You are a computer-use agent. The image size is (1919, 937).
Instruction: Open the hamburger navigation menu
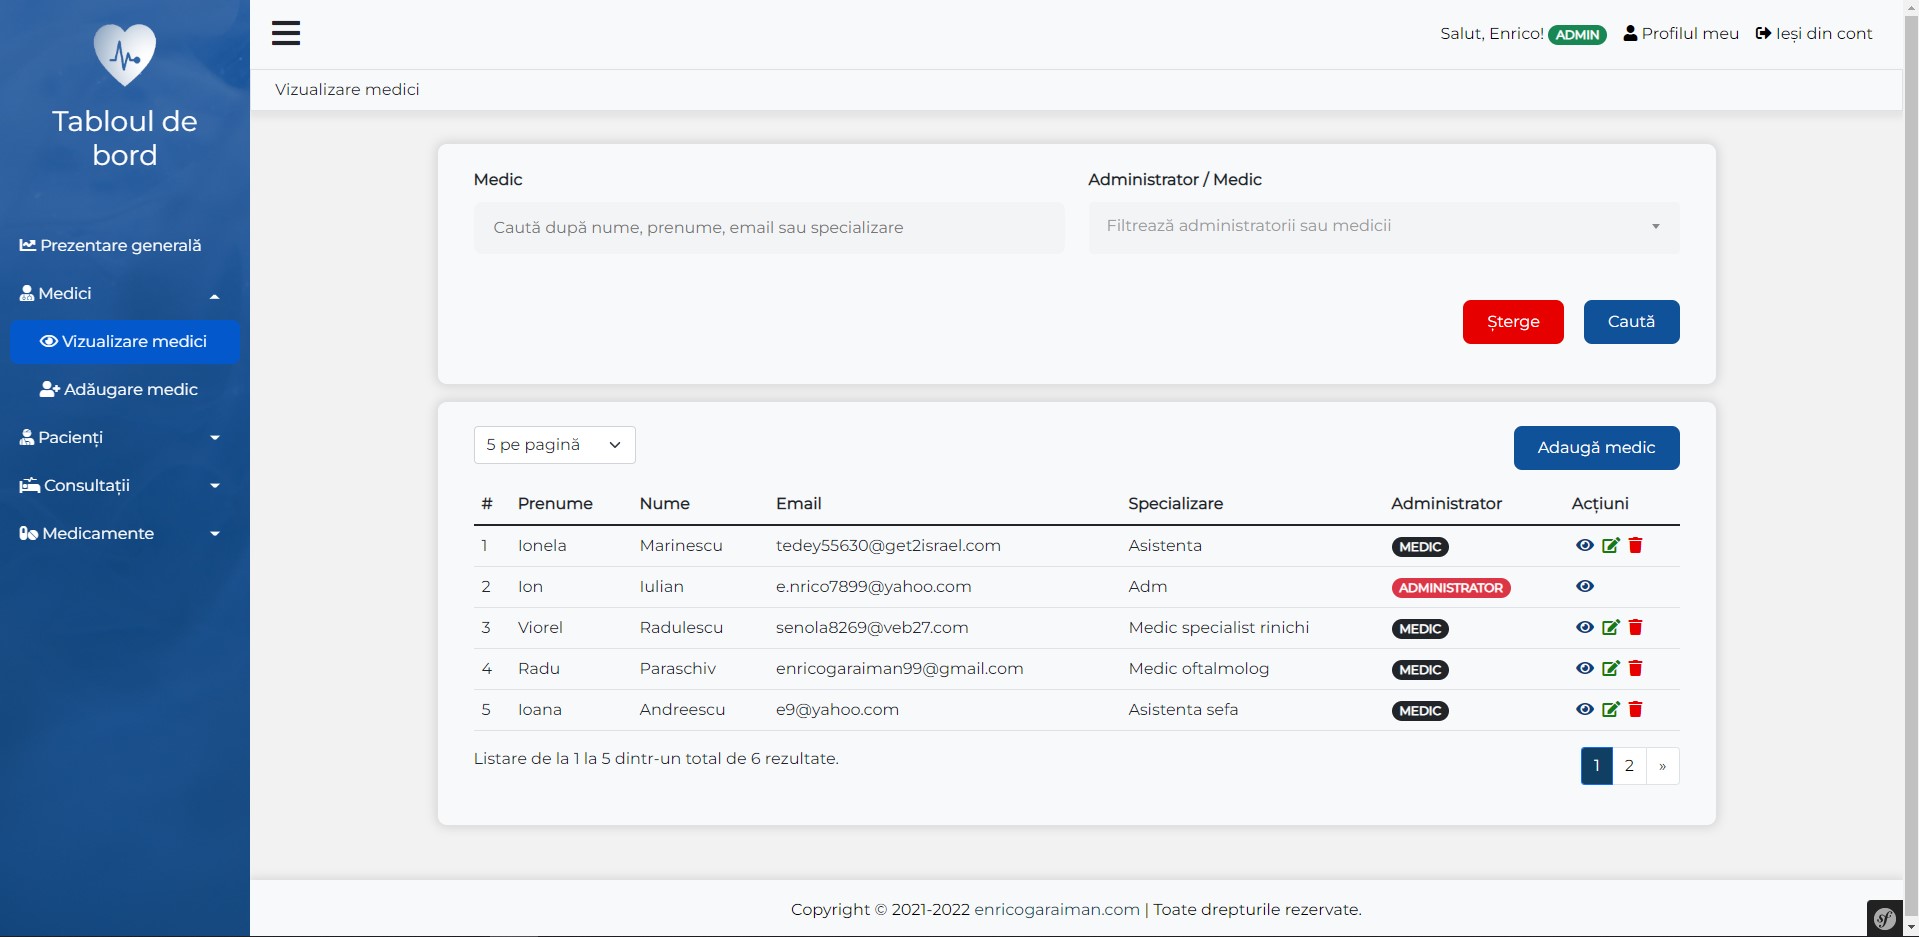click(x=286, y=33)
